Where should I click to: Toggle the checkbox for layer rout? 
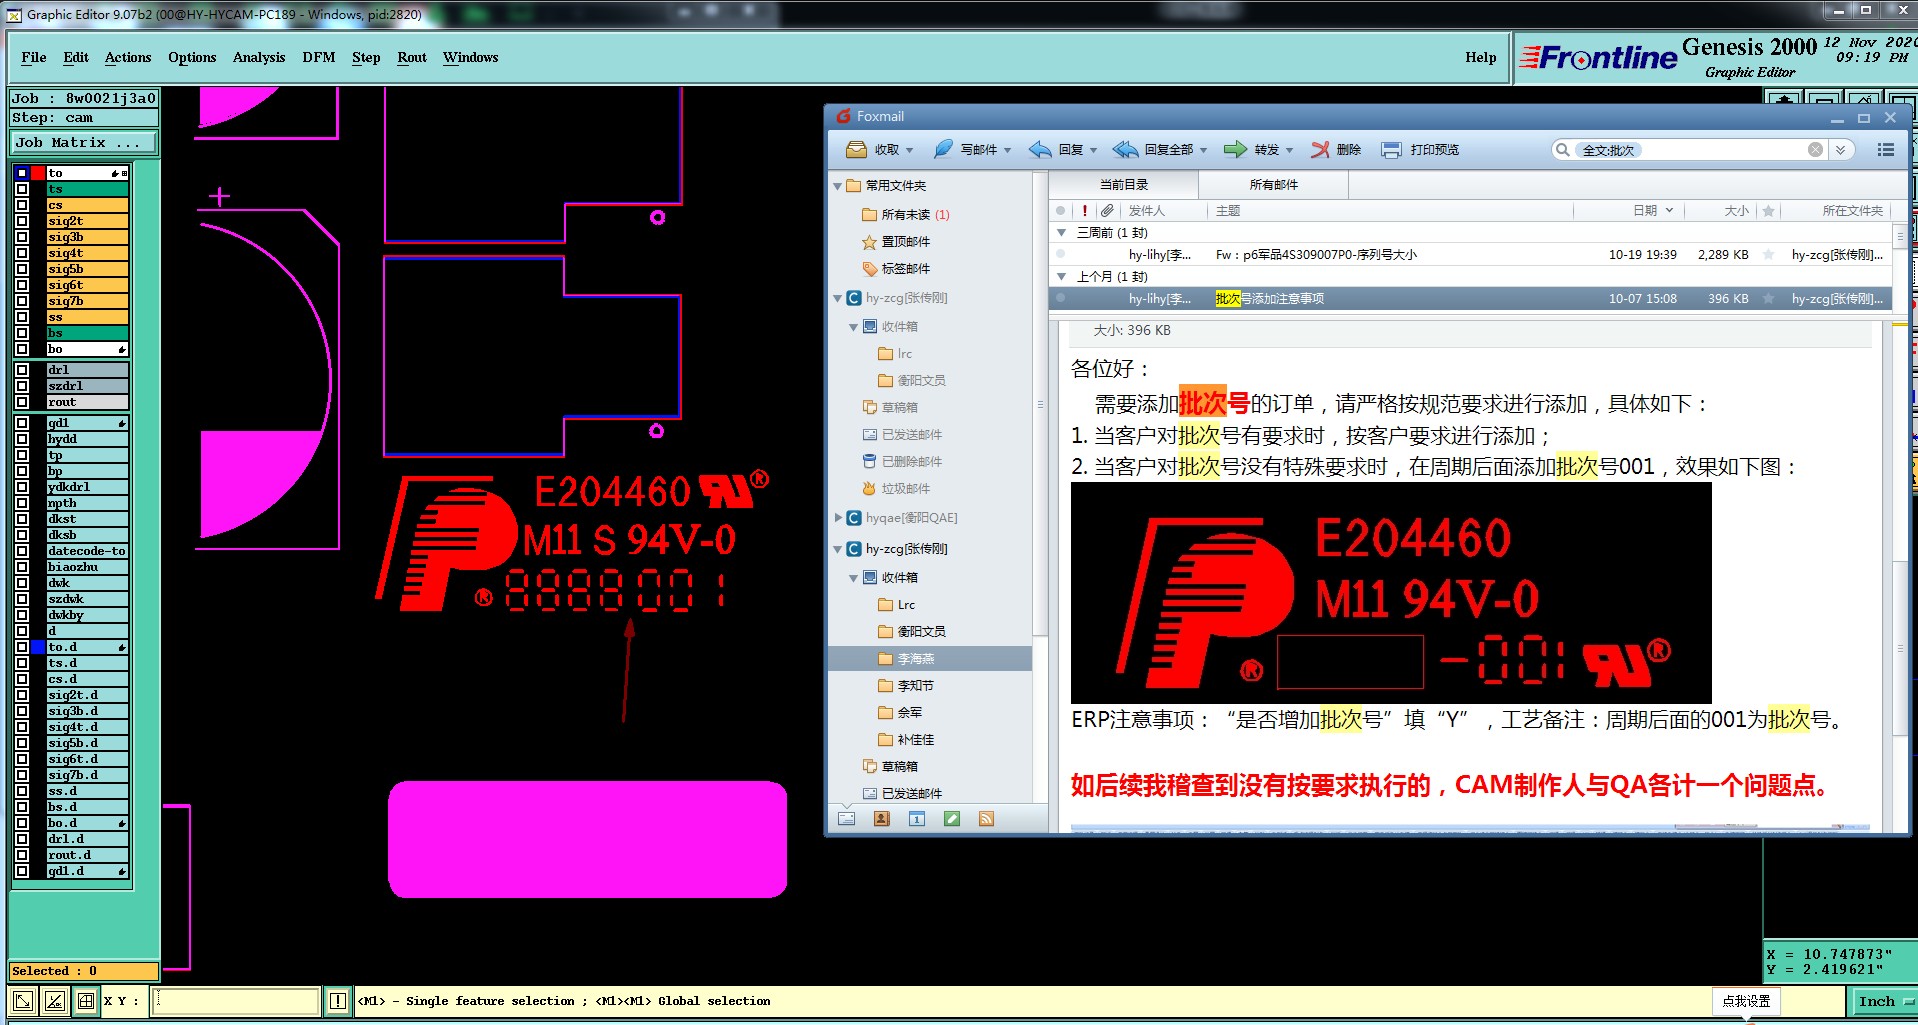pyautogui.click(x=22, y=402)
